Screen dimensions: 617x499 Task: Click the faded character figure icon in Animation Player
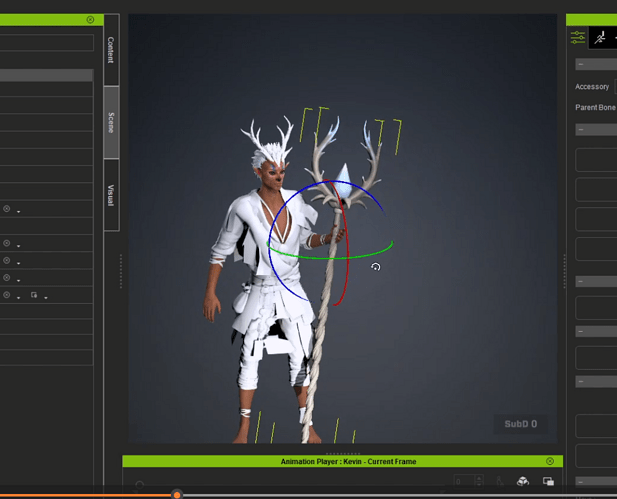pos(500,481)
